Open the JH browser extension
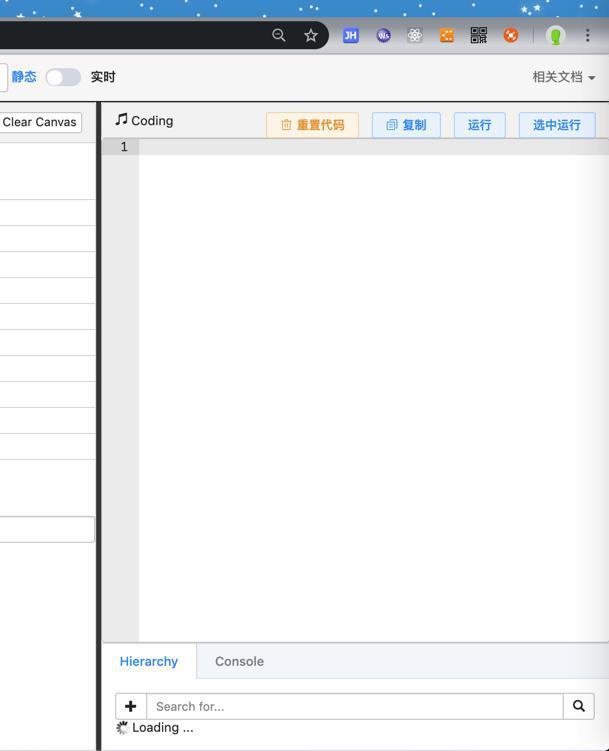Image resolution: width=609 pixels, height=751 pixels. tap(350, 35)
